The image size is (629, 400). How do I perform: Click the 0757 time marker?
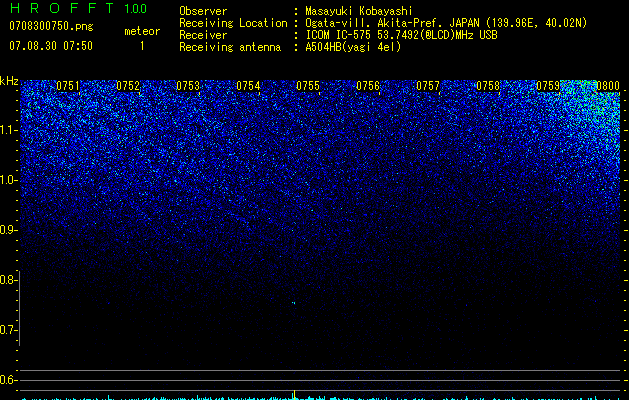coord(428,86)
